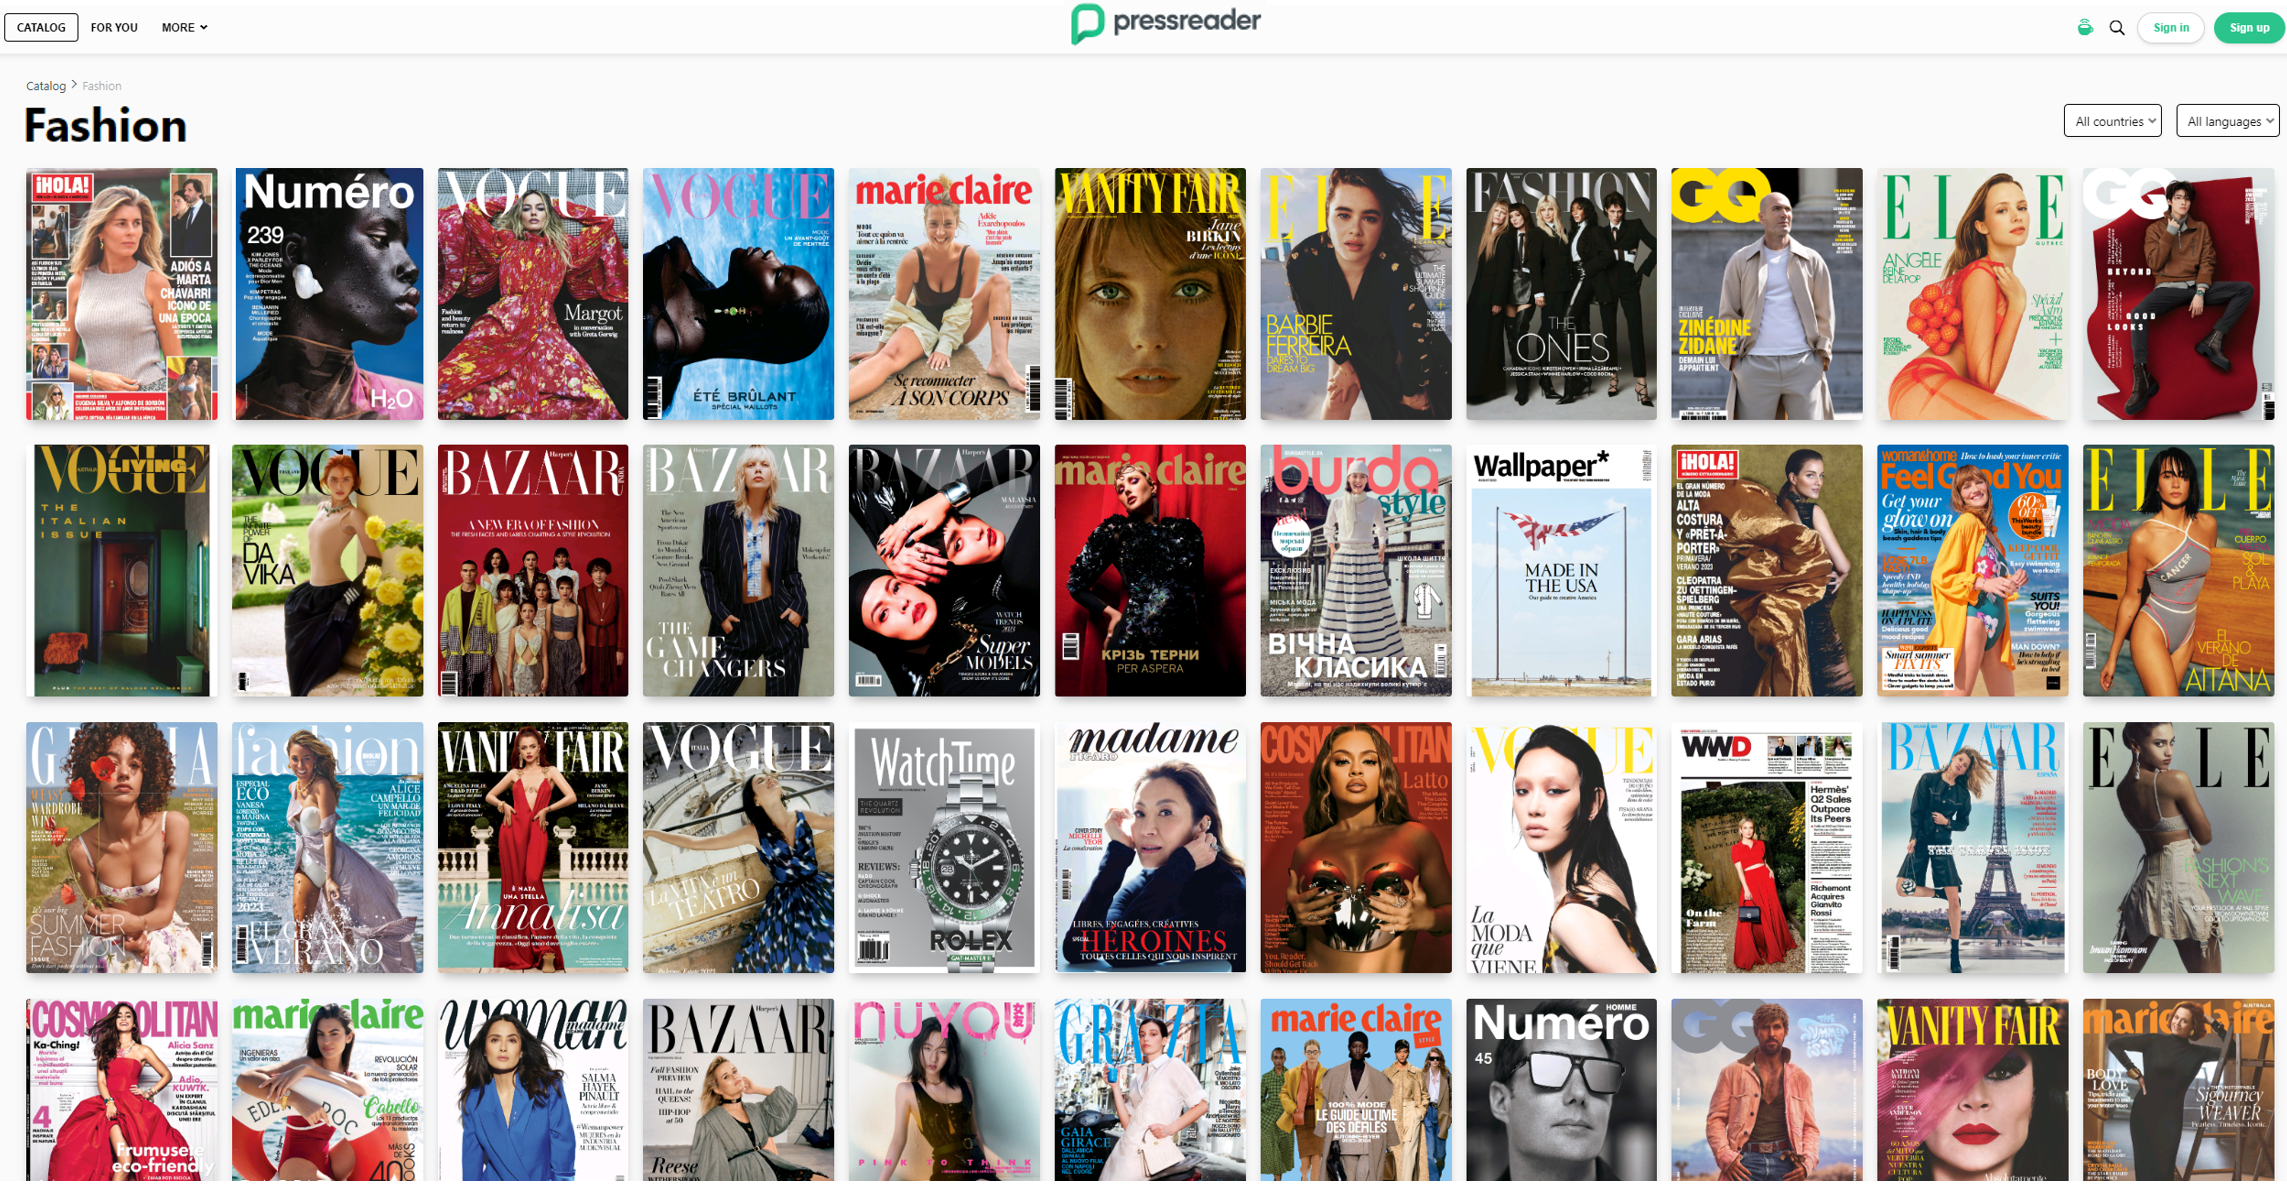Open Vogue Da Vika cover
The width and height of the screenshot is (2287, 1186).
point(327,571)
